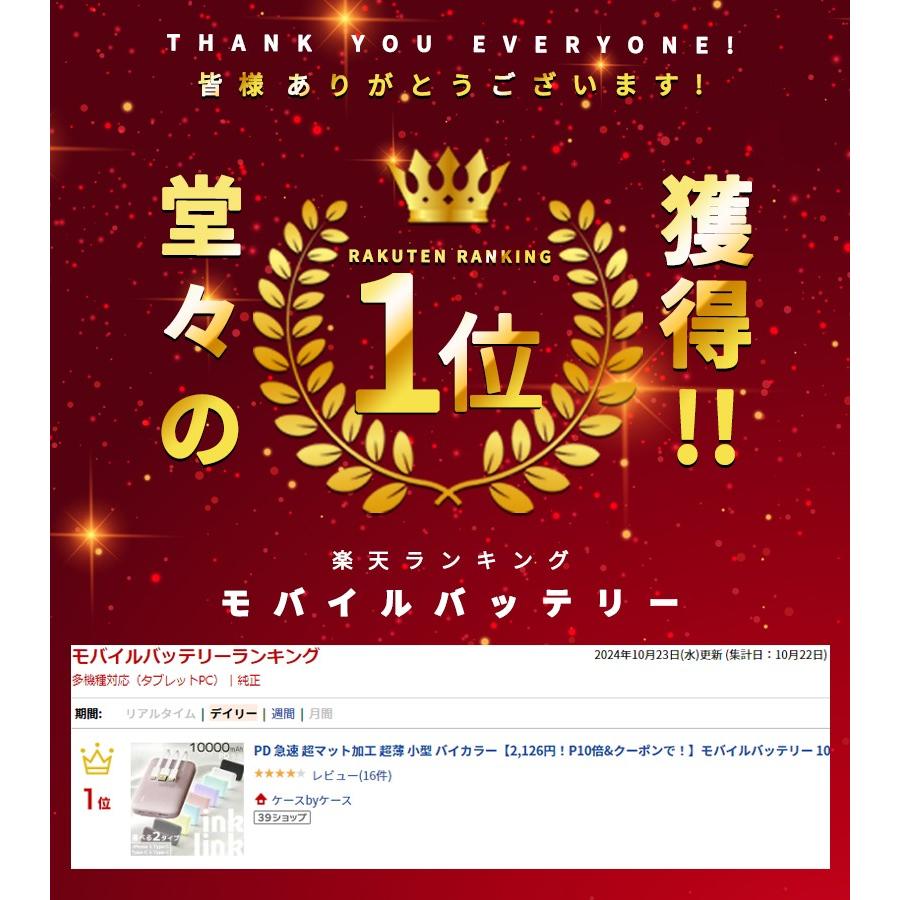900x900 pixels.
Task: Open the 多機種対応（タブレットPC） category link
Action: 146,680
